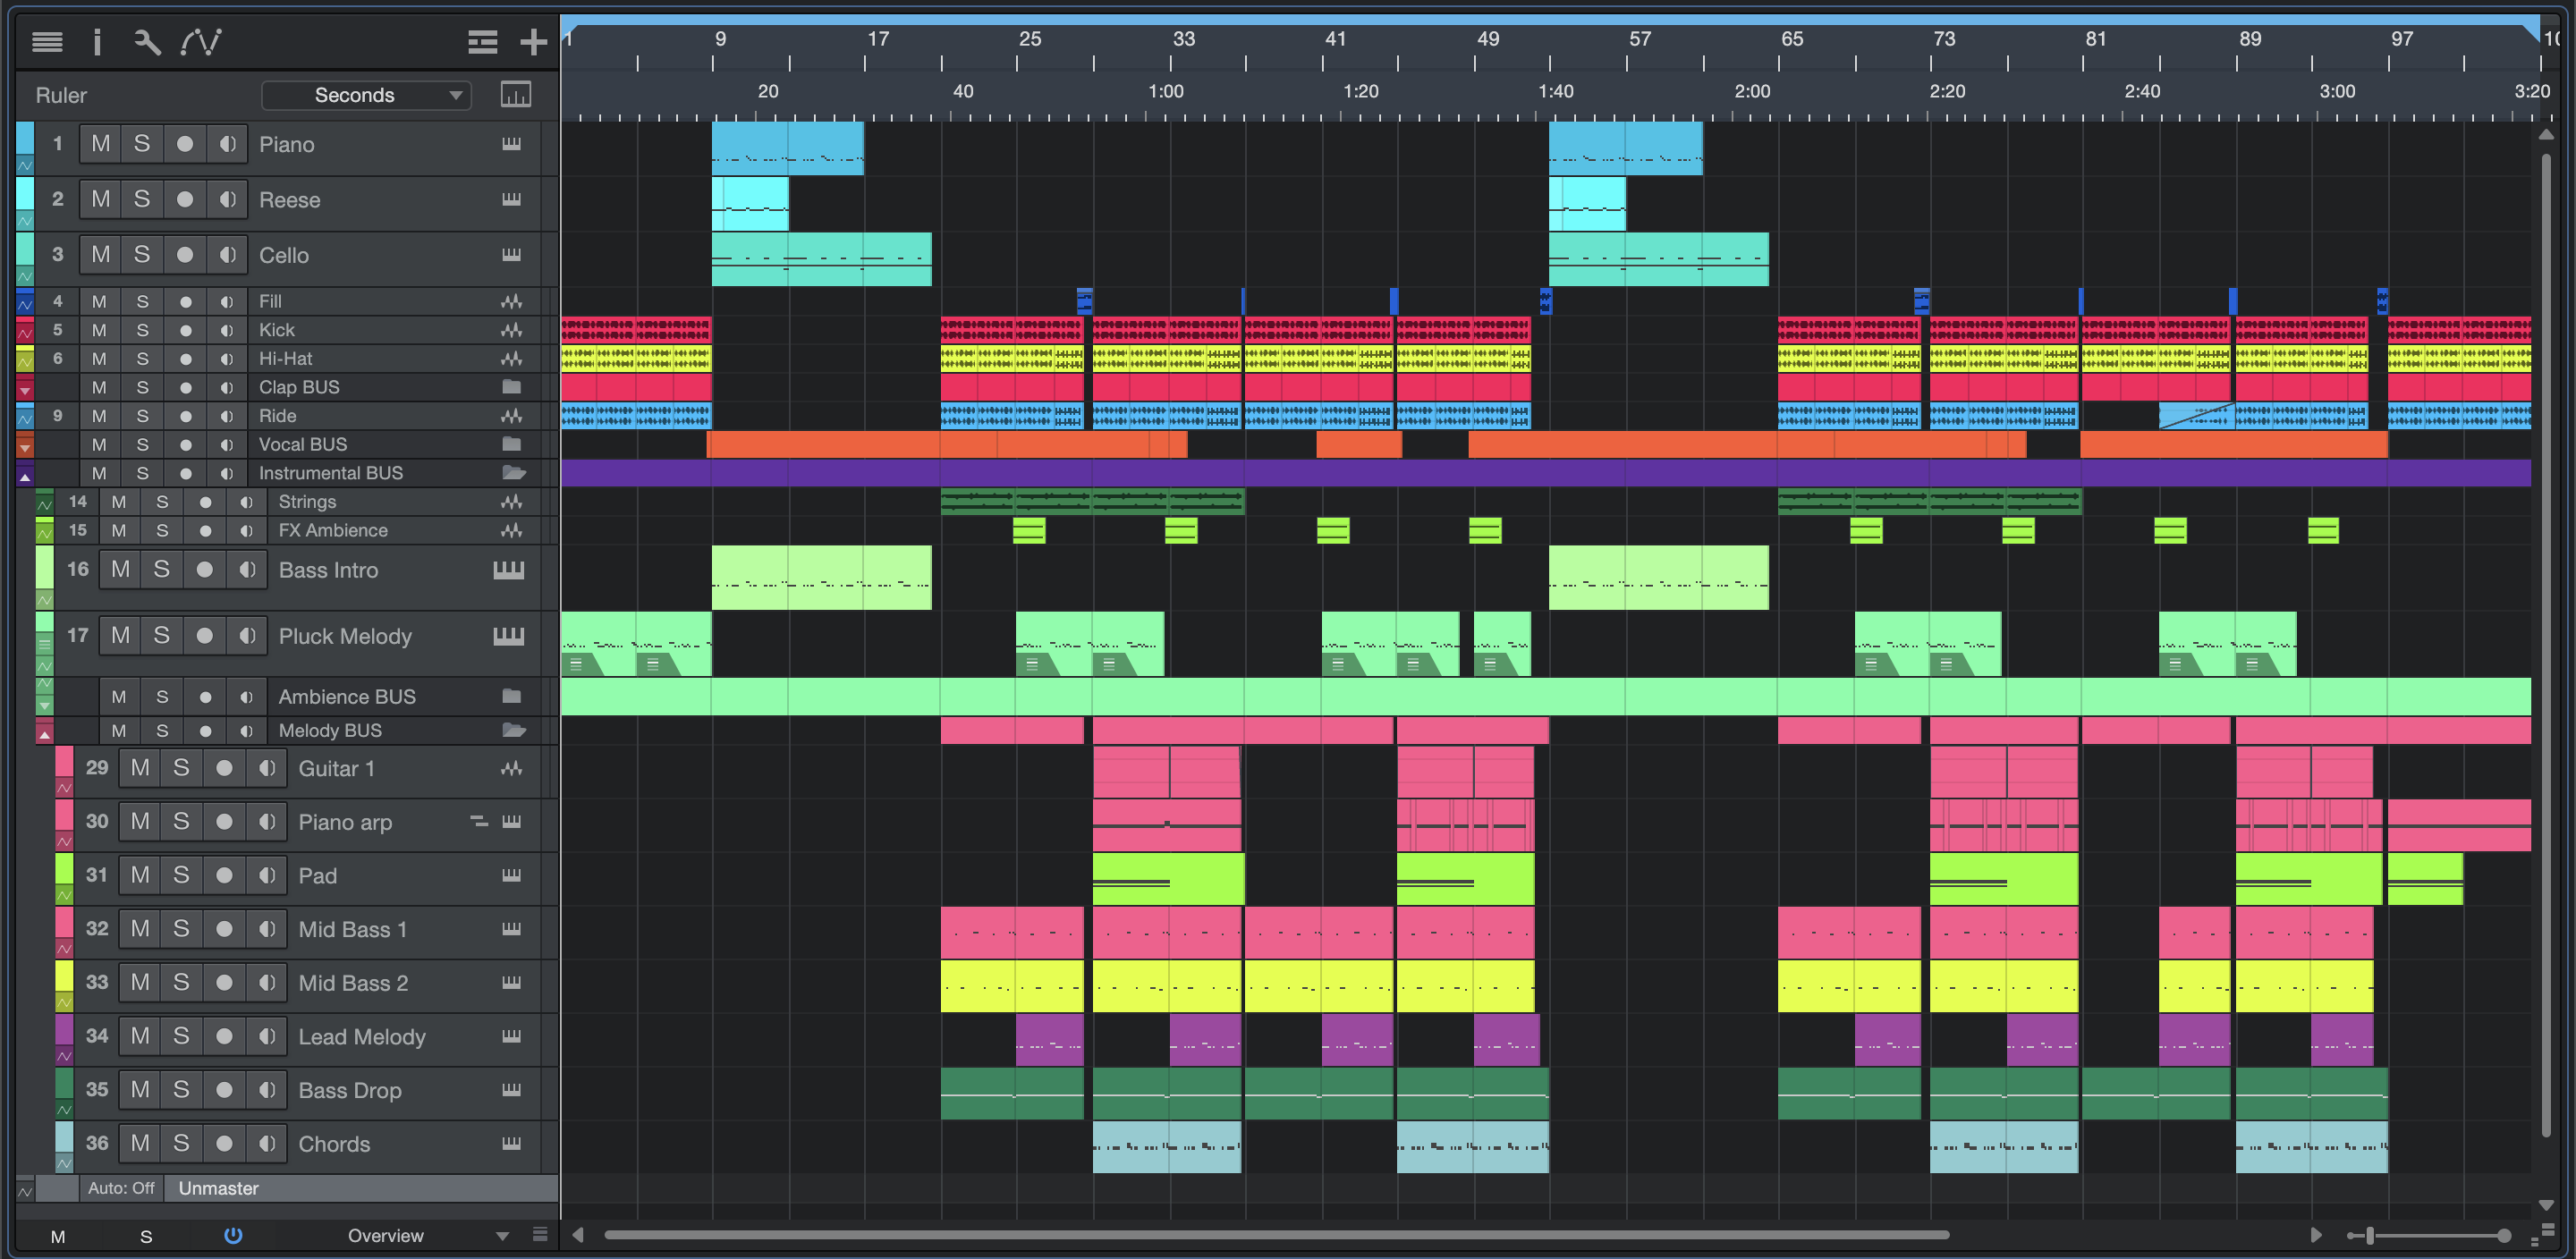Solo the Cello track
Image resolution: width=2576 pixels, height=1259 pixels.
click(x=142, y=255)
